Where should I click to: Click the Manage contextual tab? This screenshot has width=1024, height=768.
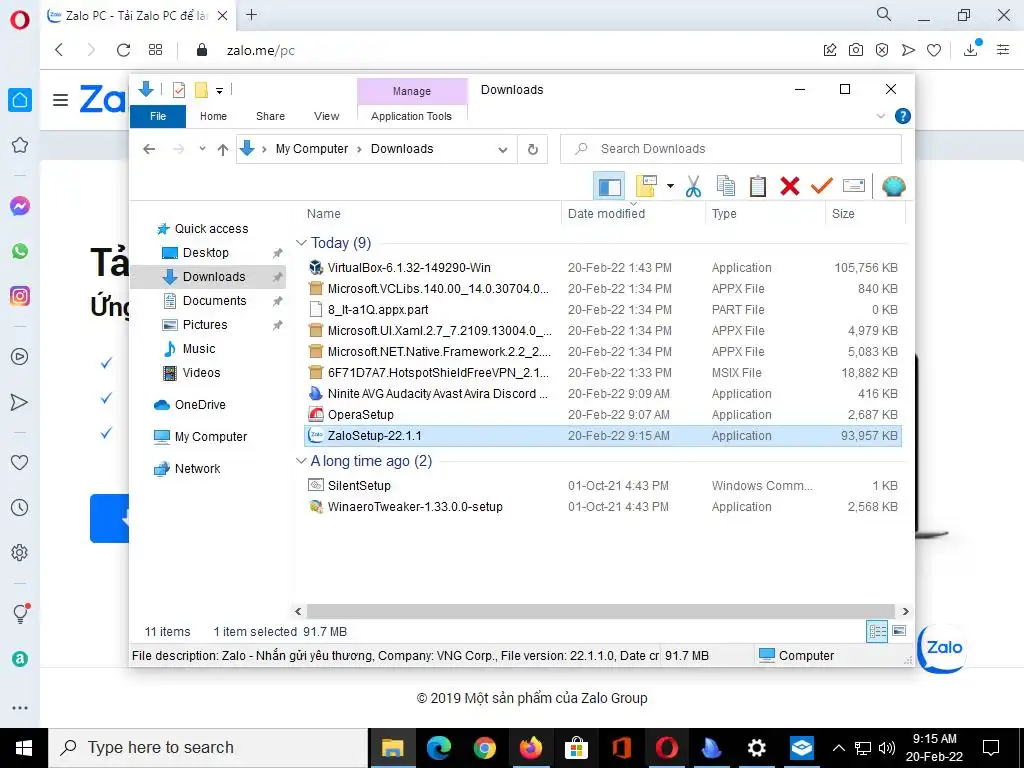[411, 91]
